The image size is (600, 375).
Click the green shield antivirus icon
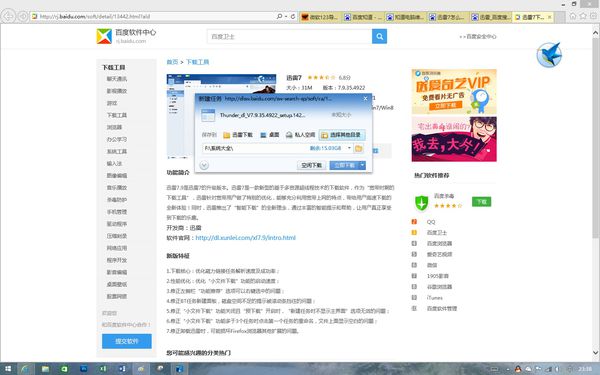tap(421, 202)
